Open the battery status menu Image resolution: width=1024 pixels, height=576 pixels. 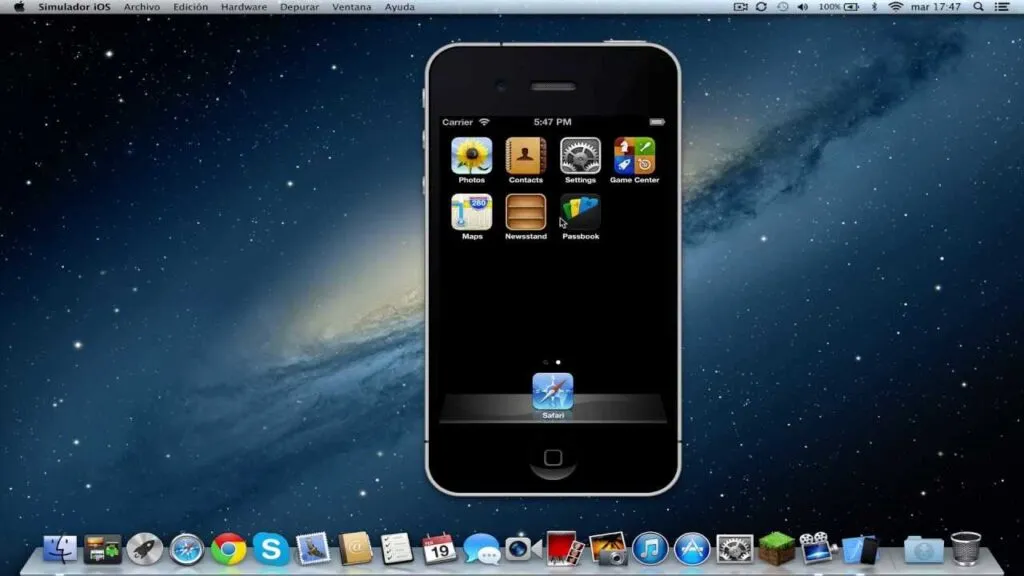[839, 7]
